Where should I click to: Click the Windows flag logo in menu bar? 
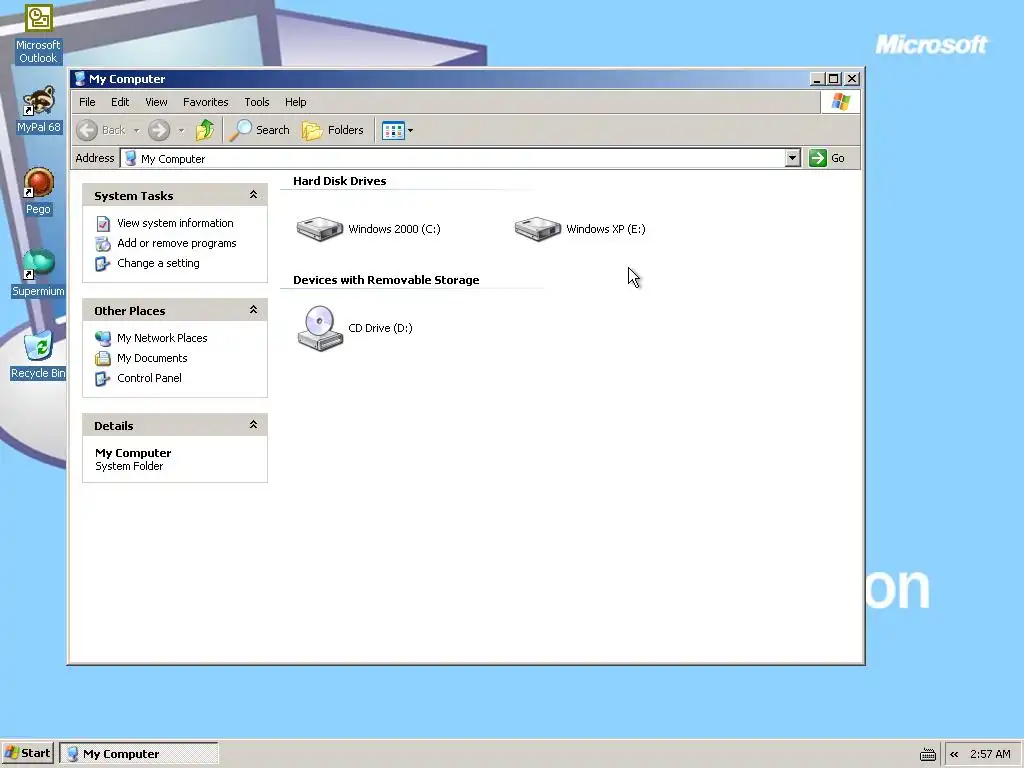tap(841, 102)
